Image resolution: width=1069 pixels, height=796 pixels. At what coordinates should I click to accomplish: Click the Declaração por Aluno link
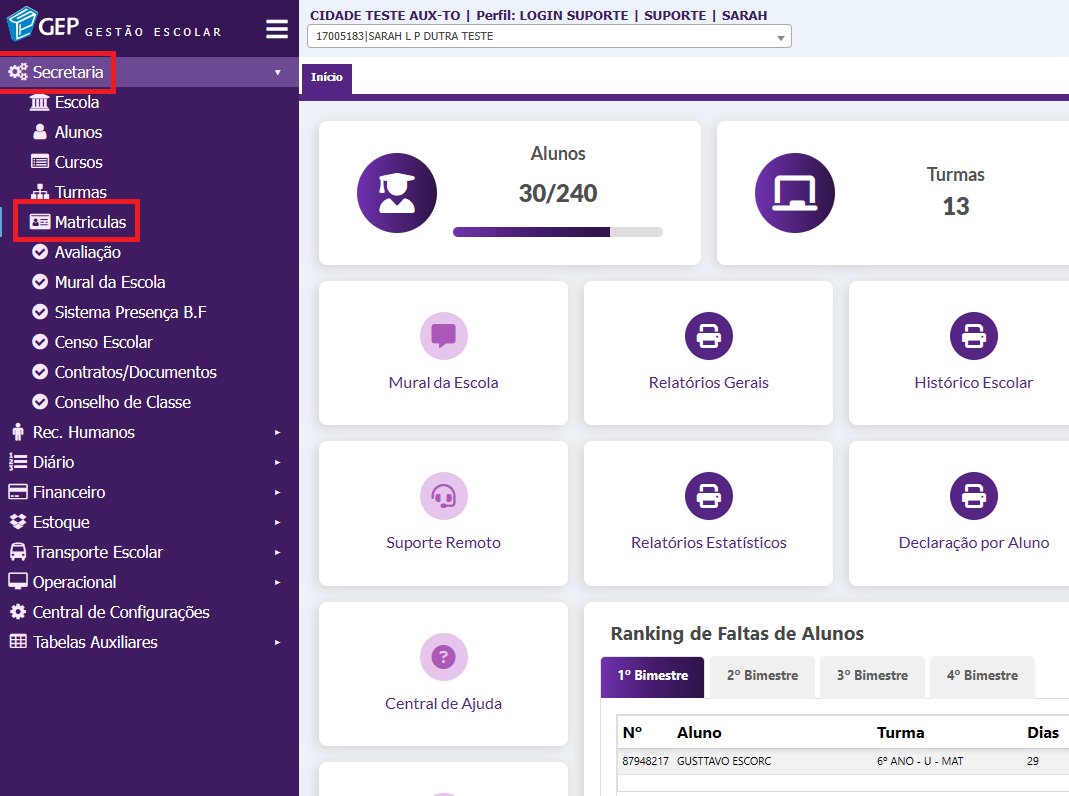973,543
